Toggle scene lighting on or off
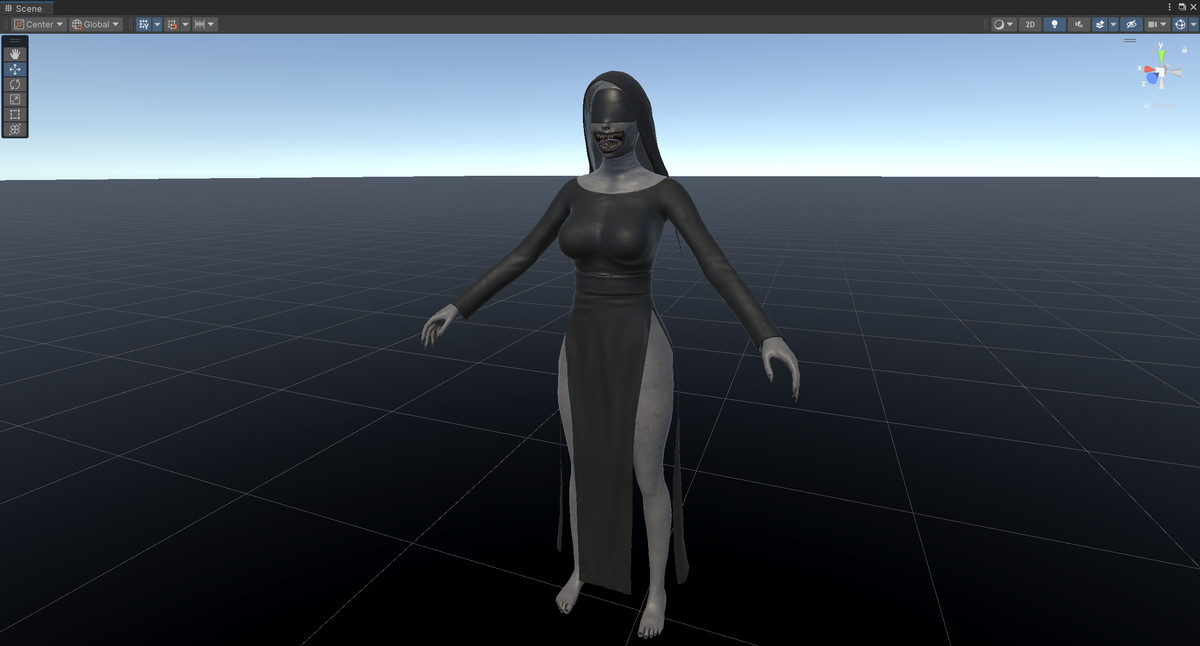Viewport: 1200px width, 646px height. pyautogui.click(x=1055, y=24)
